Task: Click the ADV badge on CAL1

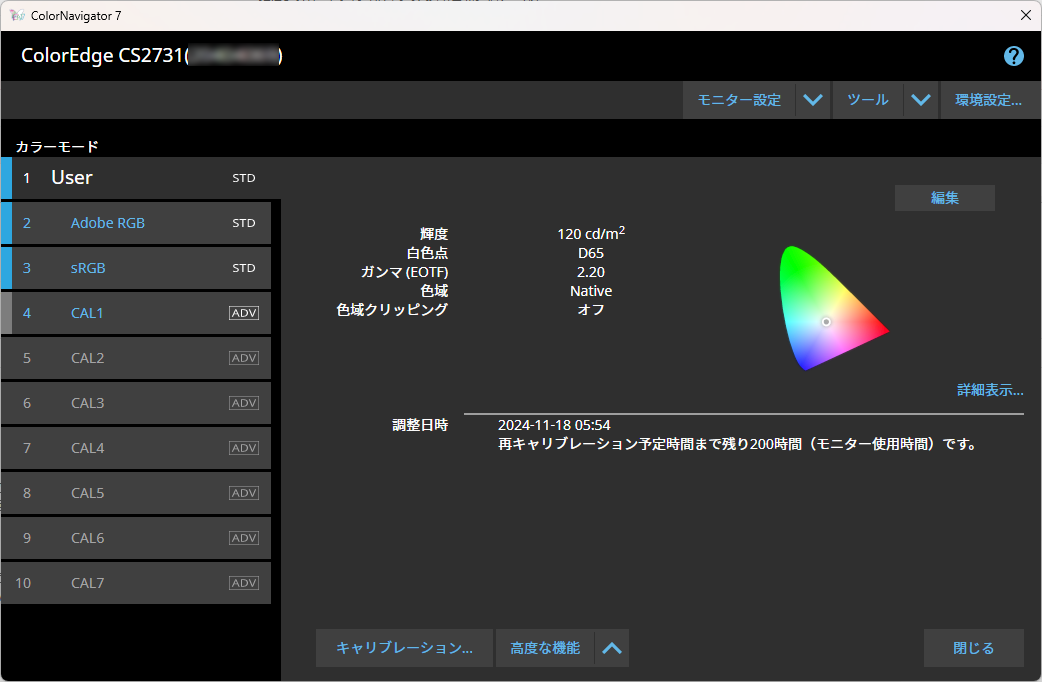Action: pos(244,313)
